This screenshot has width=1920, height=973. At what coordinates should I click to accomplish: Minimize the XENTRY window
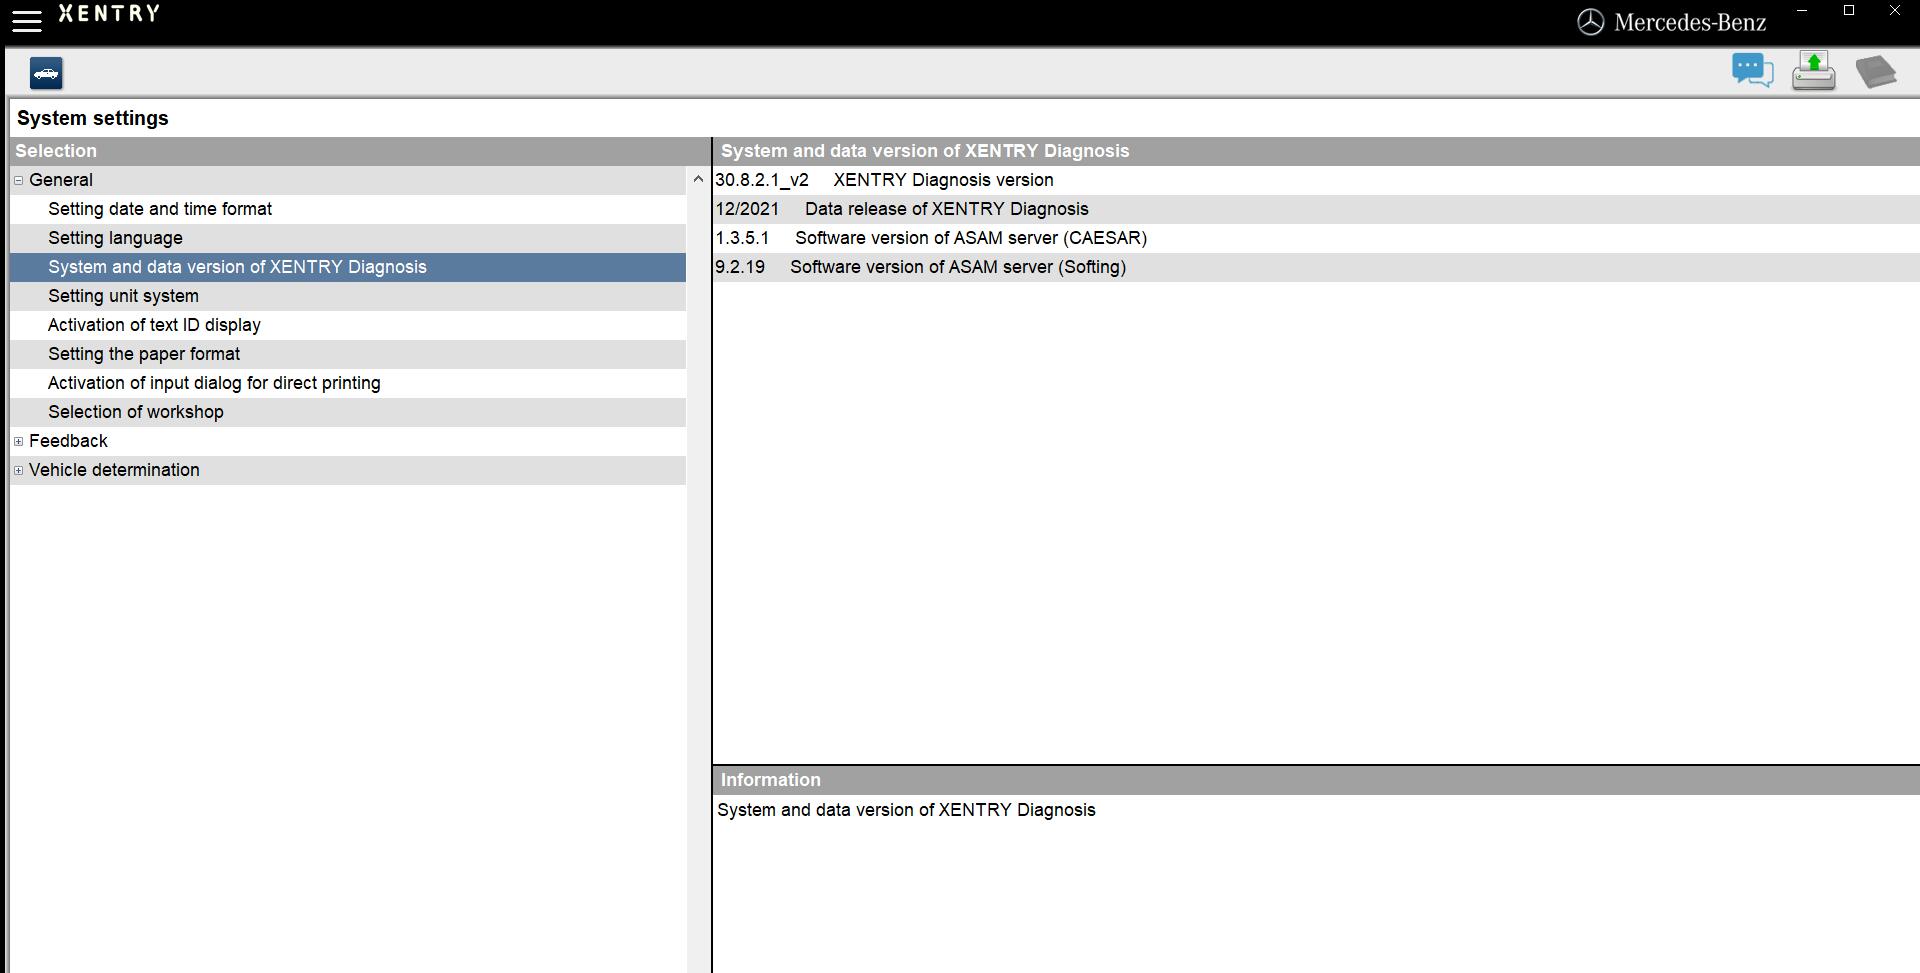[1802, 11]
